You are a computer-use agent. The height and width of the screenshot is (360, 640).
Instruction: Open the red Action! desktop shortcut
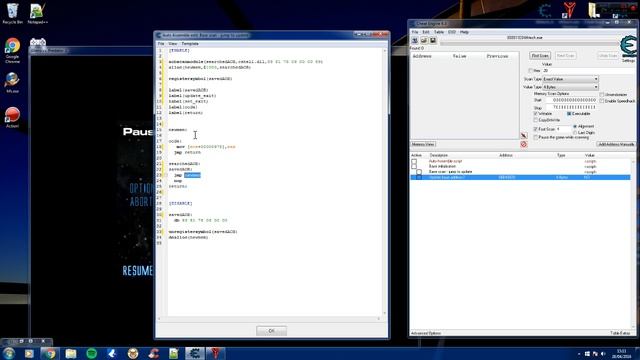12,117
